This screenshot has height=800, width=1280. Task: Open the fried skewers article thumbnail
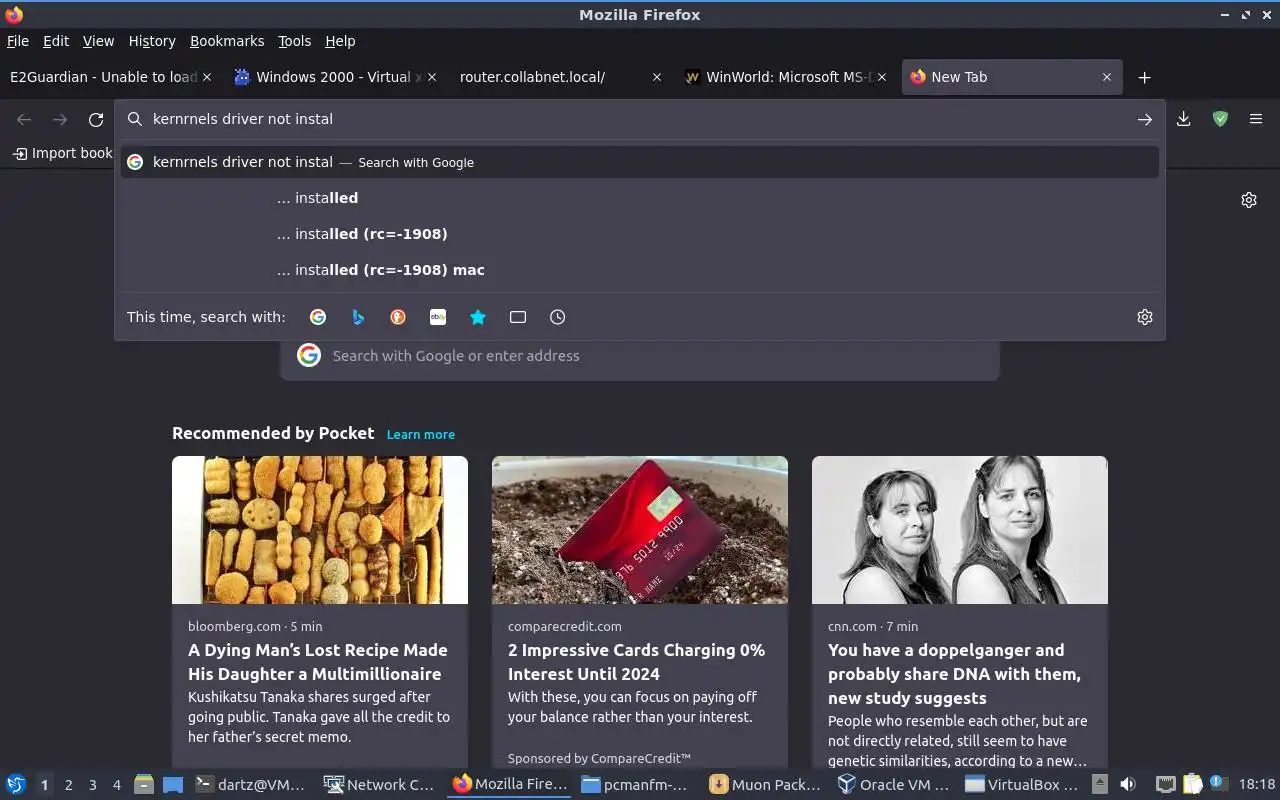click(x=320, y=530)
